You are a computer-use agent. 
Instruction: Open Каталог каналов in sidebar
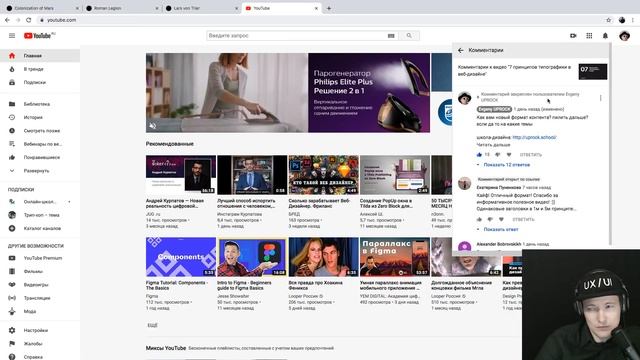coord(40,229)
